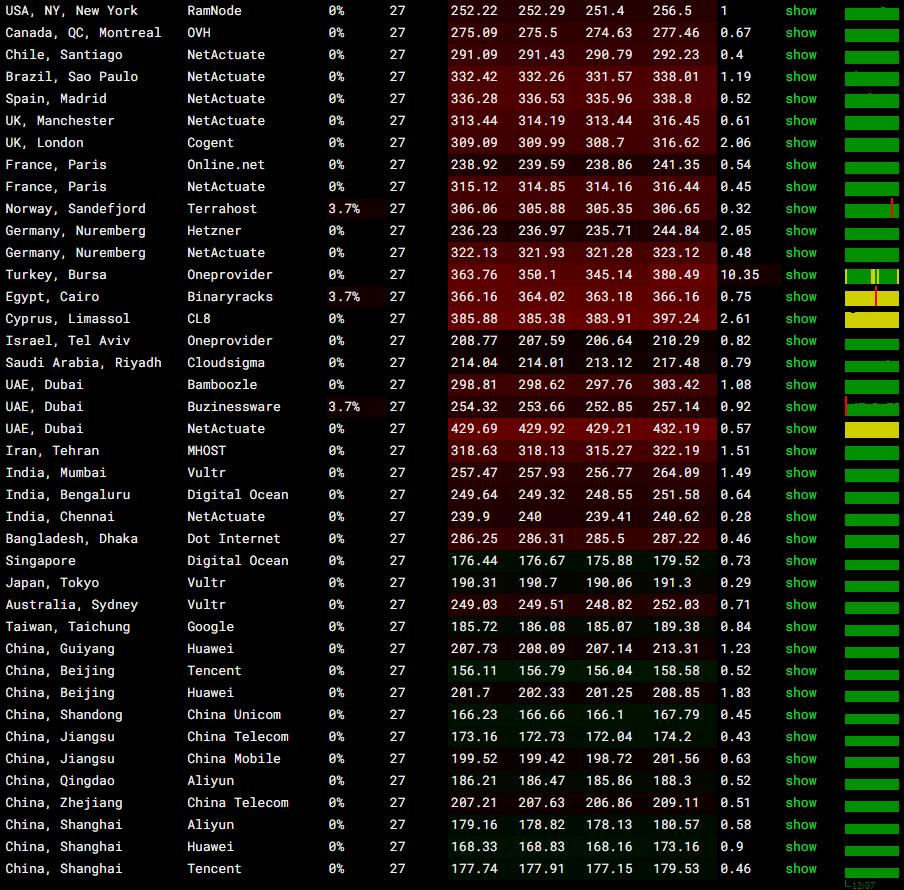The width and height of the screenshot is (904, 890).
Task: Select the provider text "Cogent"
Action: click(x=210, y=142)
